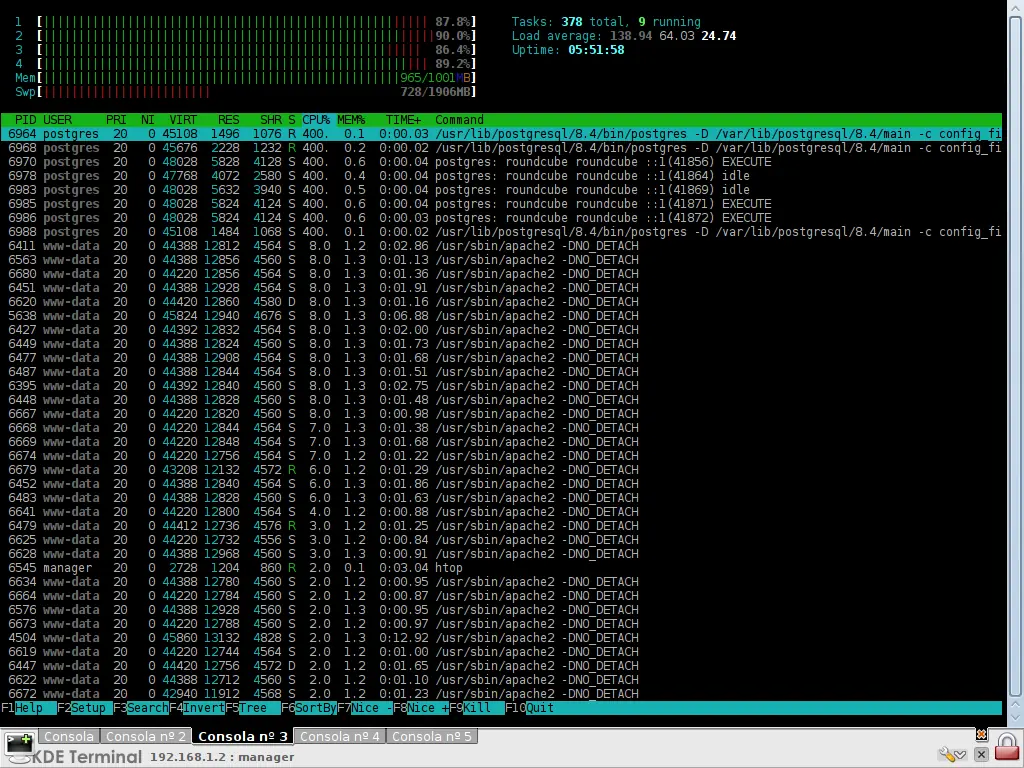Click the CPU 1 usage bar
This screenshot has height=768, width=1024.
click(x=257, y=22)
